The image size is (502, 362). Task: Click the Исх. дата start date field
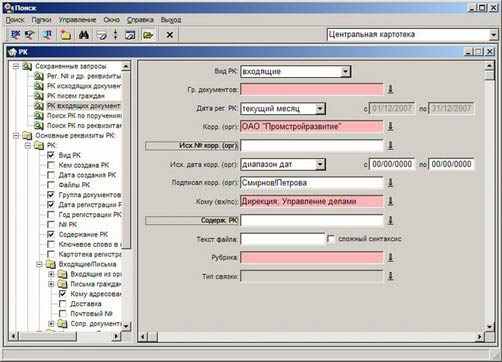[392, 164]
